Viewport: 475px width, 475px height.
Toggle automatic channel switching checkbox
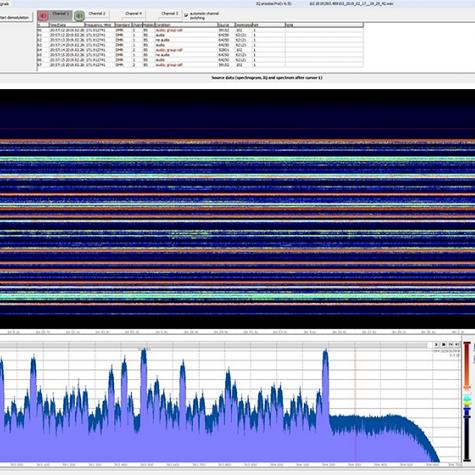186,15
